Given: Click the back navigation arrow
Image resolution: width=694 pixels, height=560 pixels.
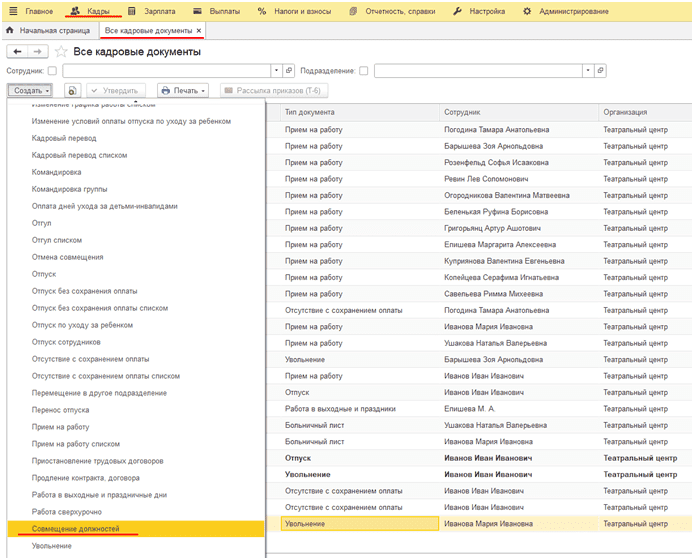Looking at the screenshot, I should point(17,52).
